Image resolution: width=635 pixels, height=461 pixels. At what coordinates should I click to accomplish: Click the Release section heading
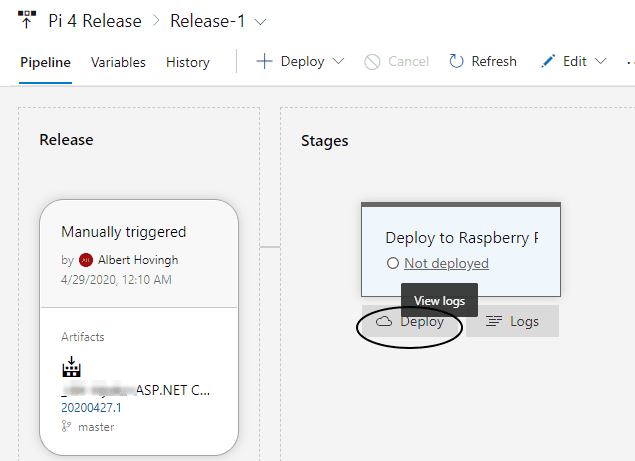pyautogui.click(x=66, y=140)
